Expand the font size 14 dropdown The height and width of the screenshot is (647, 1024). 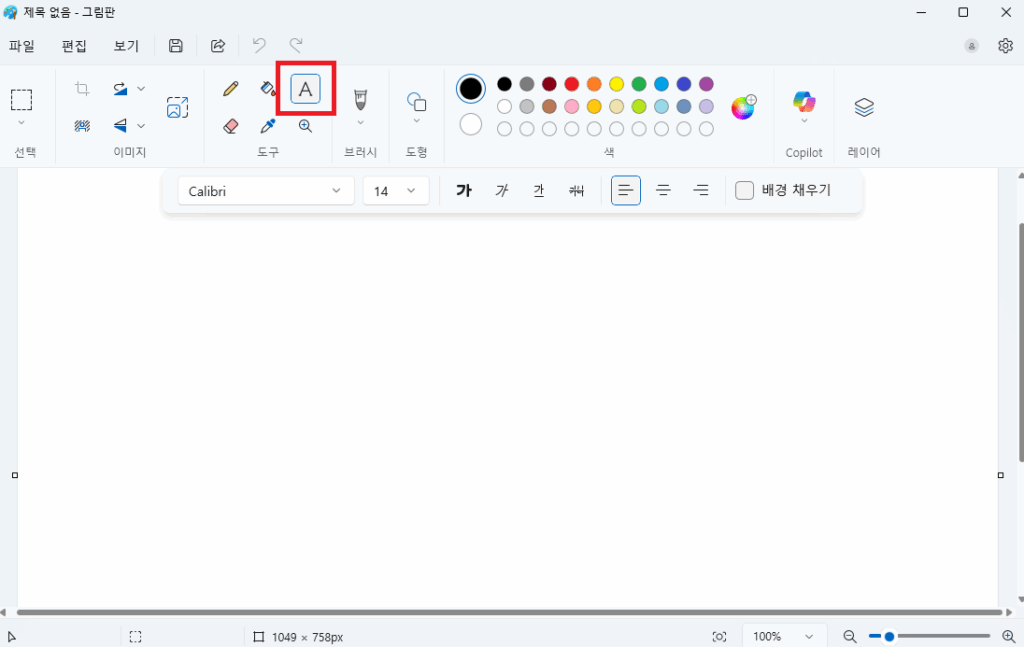(396, 190)
